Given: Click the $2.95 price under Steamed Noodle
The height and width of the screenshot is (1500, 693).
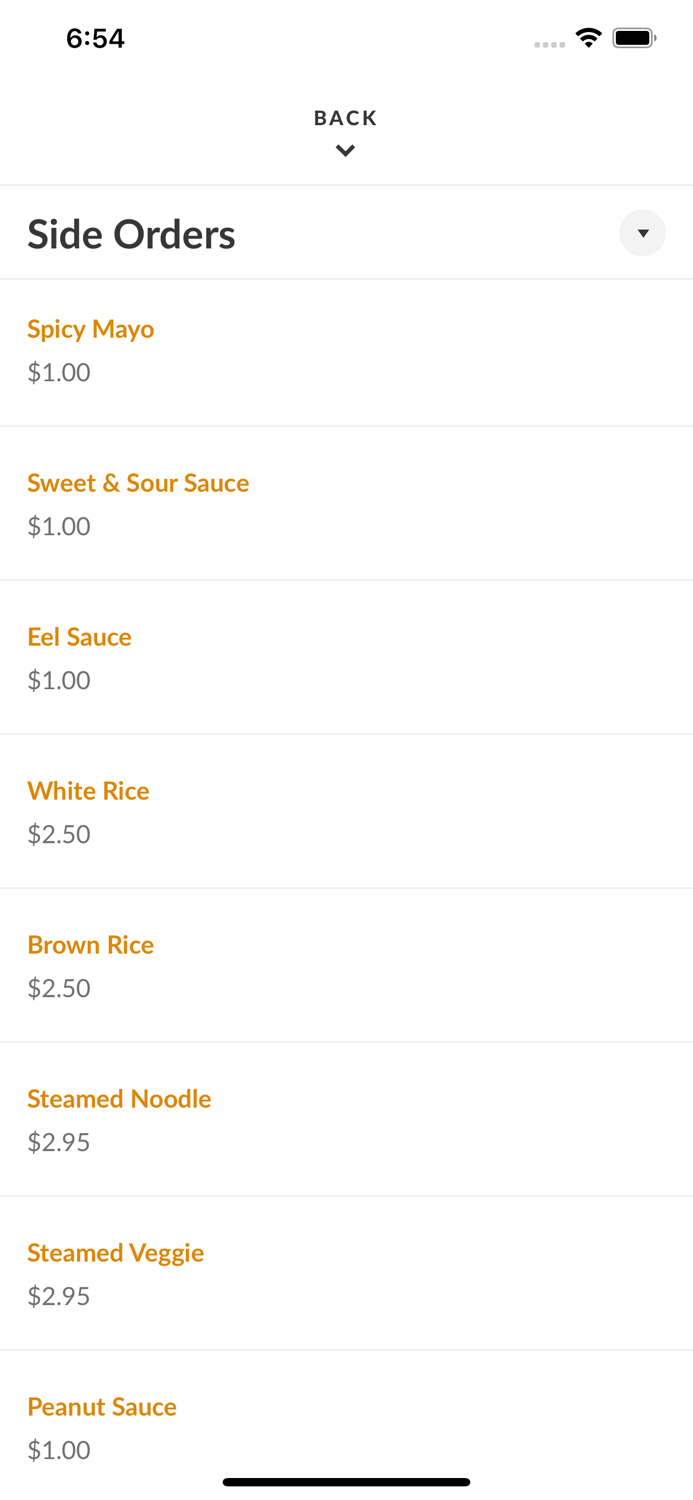Looking at the screenshot, I should [59, 1142].
